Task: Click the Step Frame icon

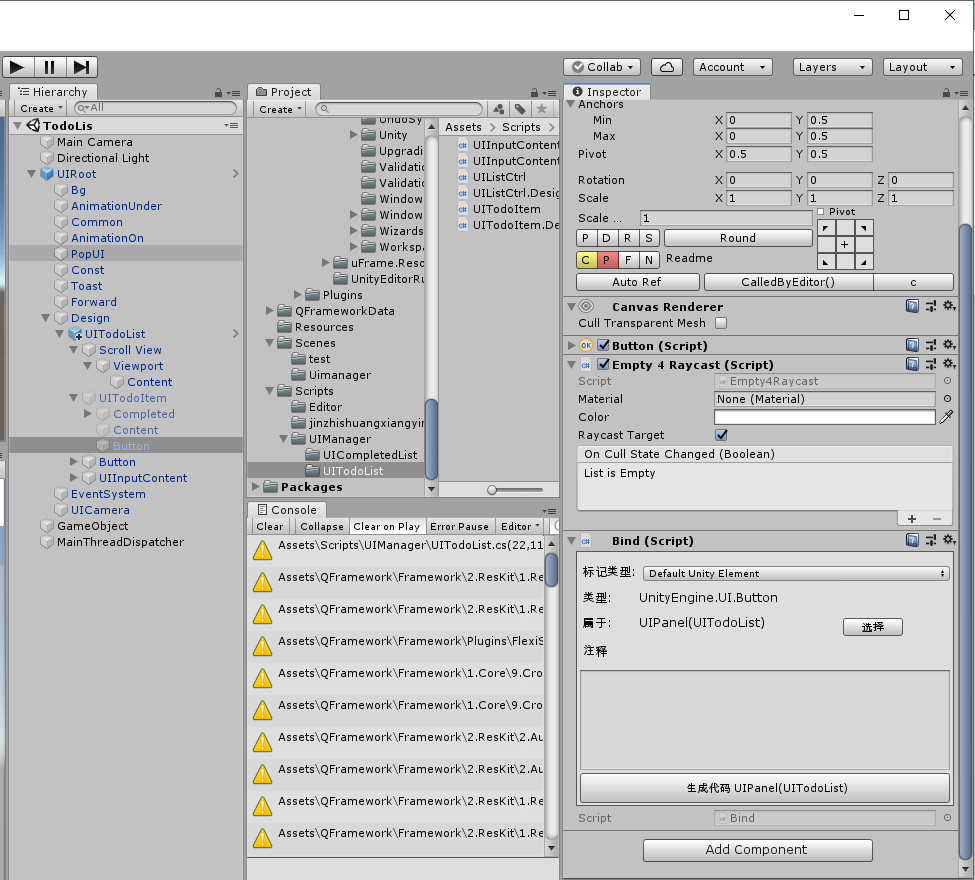Action: [80, 67]
